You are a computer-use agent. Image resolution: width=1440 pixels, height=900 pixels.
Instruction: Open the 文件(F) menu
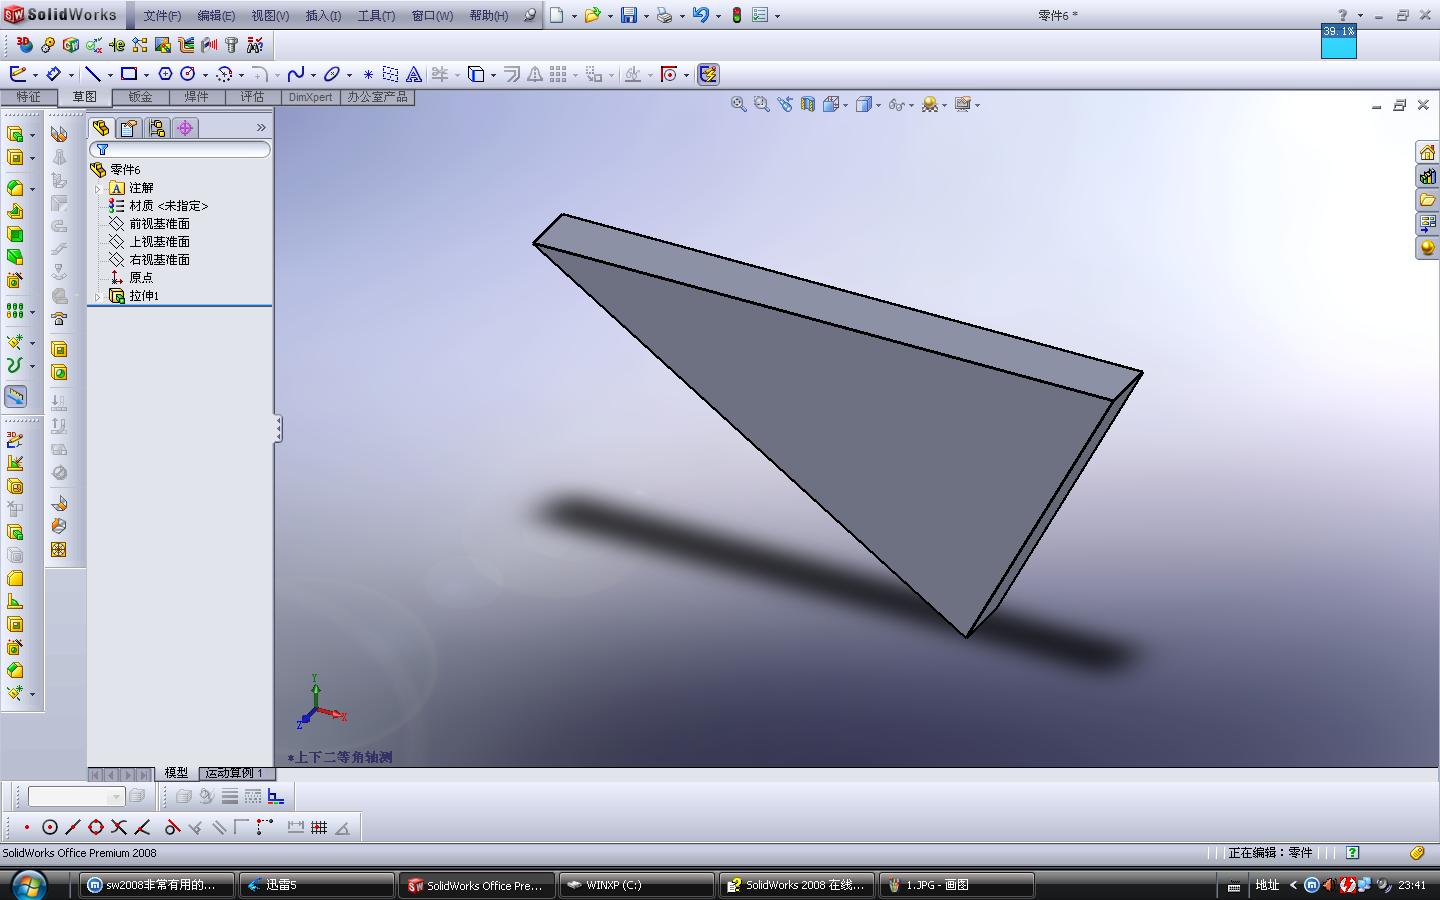click(162, 16)
